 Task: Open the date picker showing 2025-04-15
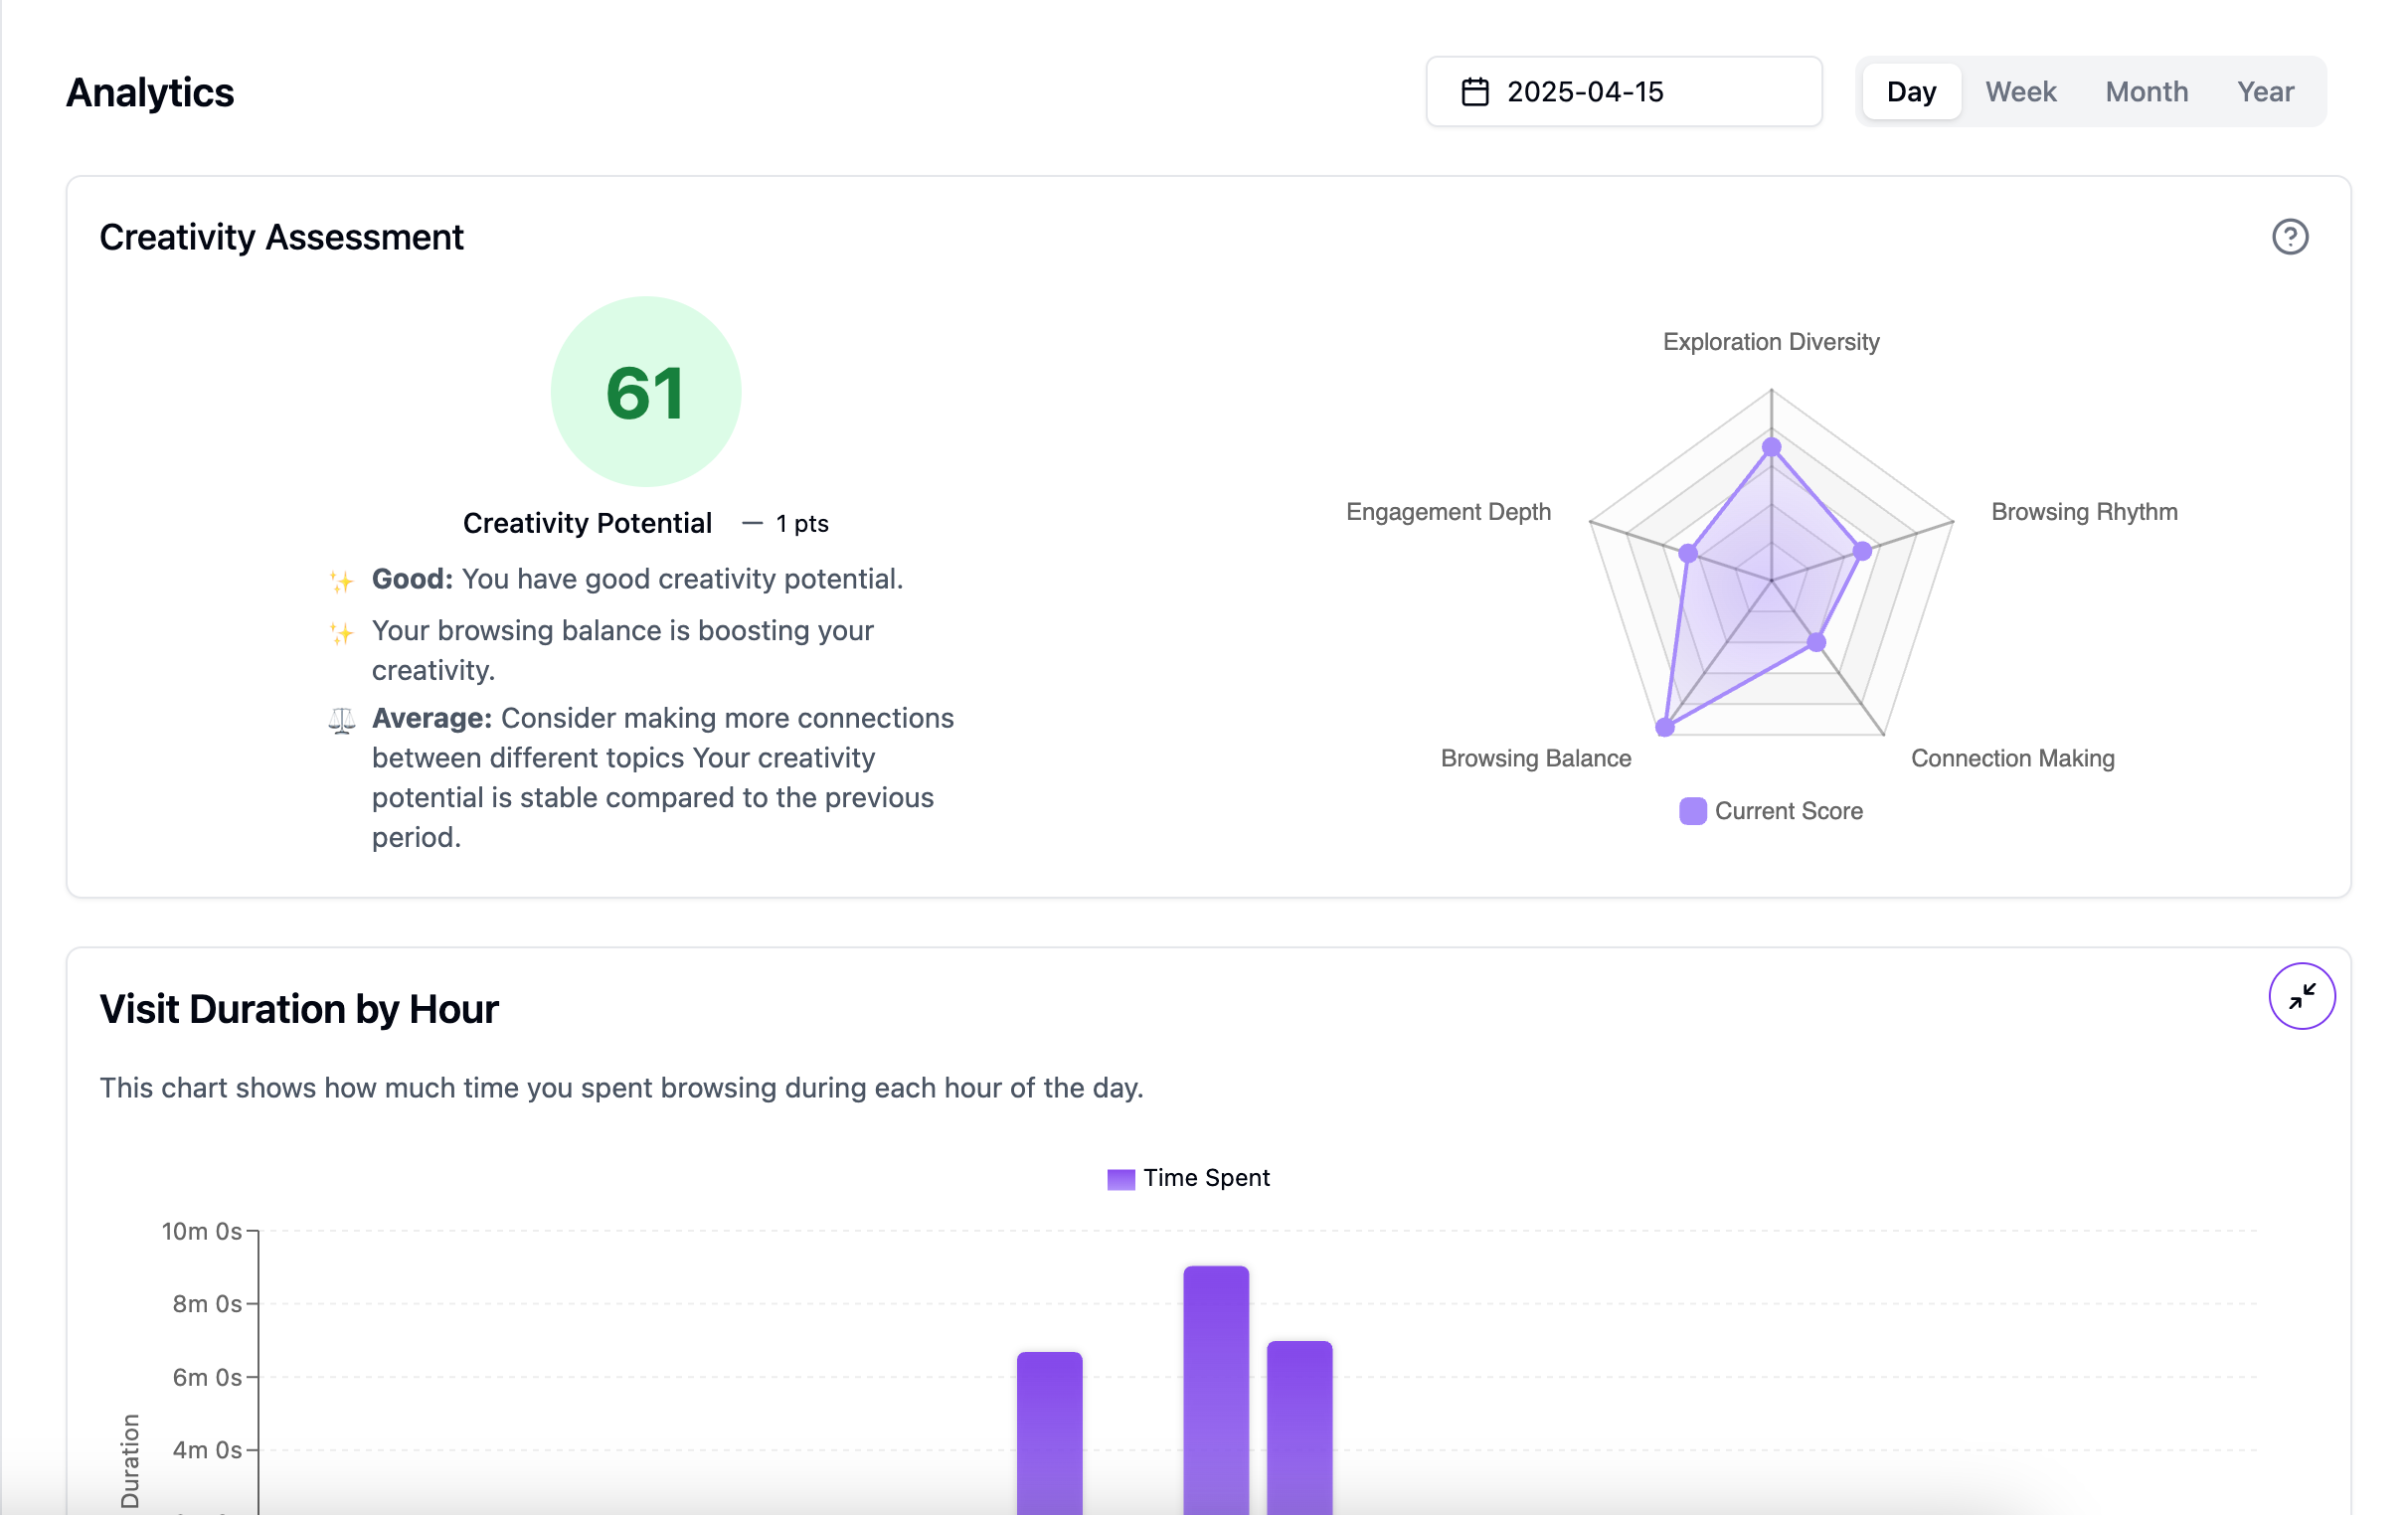(x=1623, y=92)
